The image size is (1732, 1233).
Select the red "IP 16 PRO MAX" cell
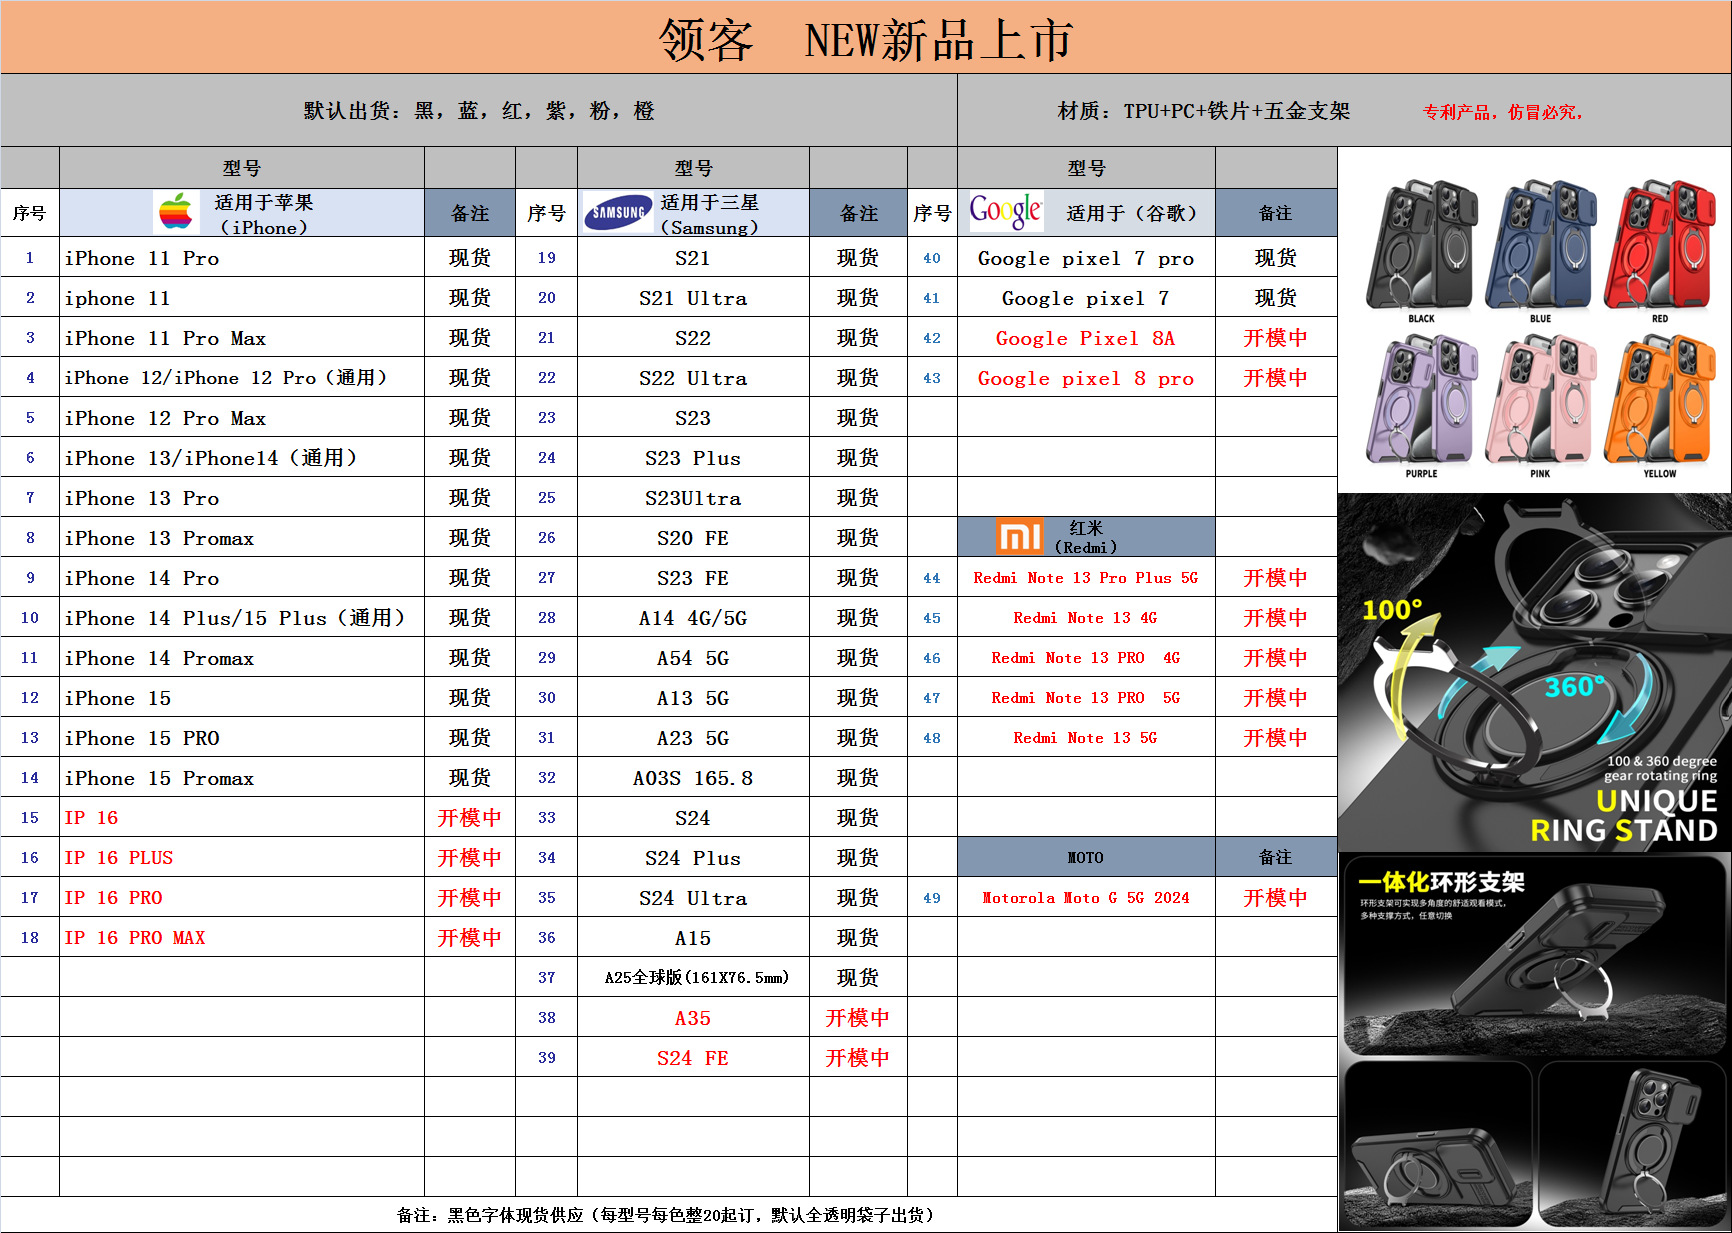click(242, 937)
